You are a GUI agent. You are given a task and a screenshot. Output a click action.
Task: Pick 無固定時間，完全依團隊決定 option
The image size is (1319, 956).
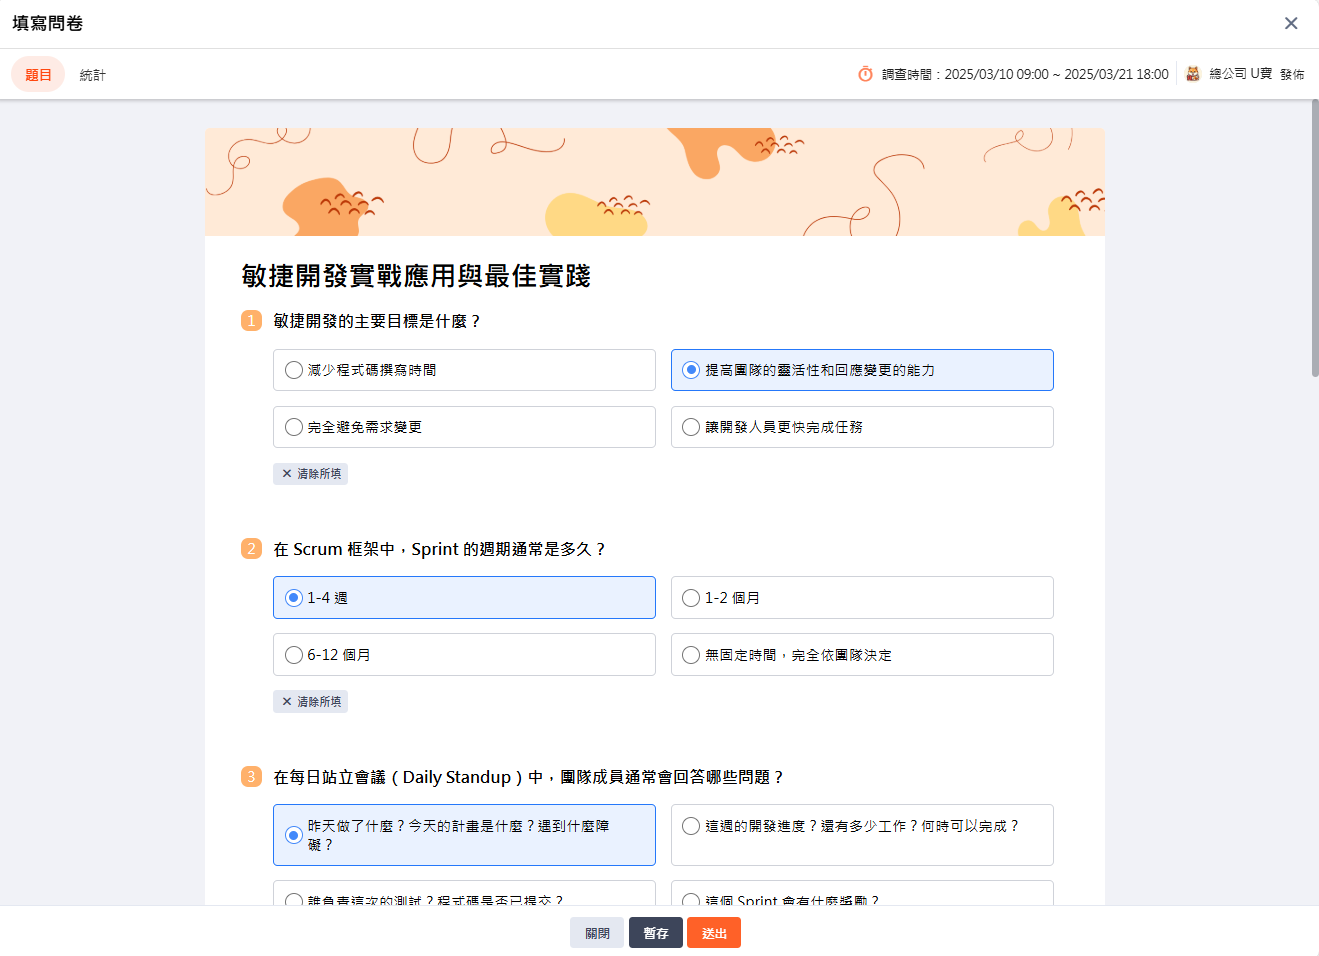pos(862,655)
